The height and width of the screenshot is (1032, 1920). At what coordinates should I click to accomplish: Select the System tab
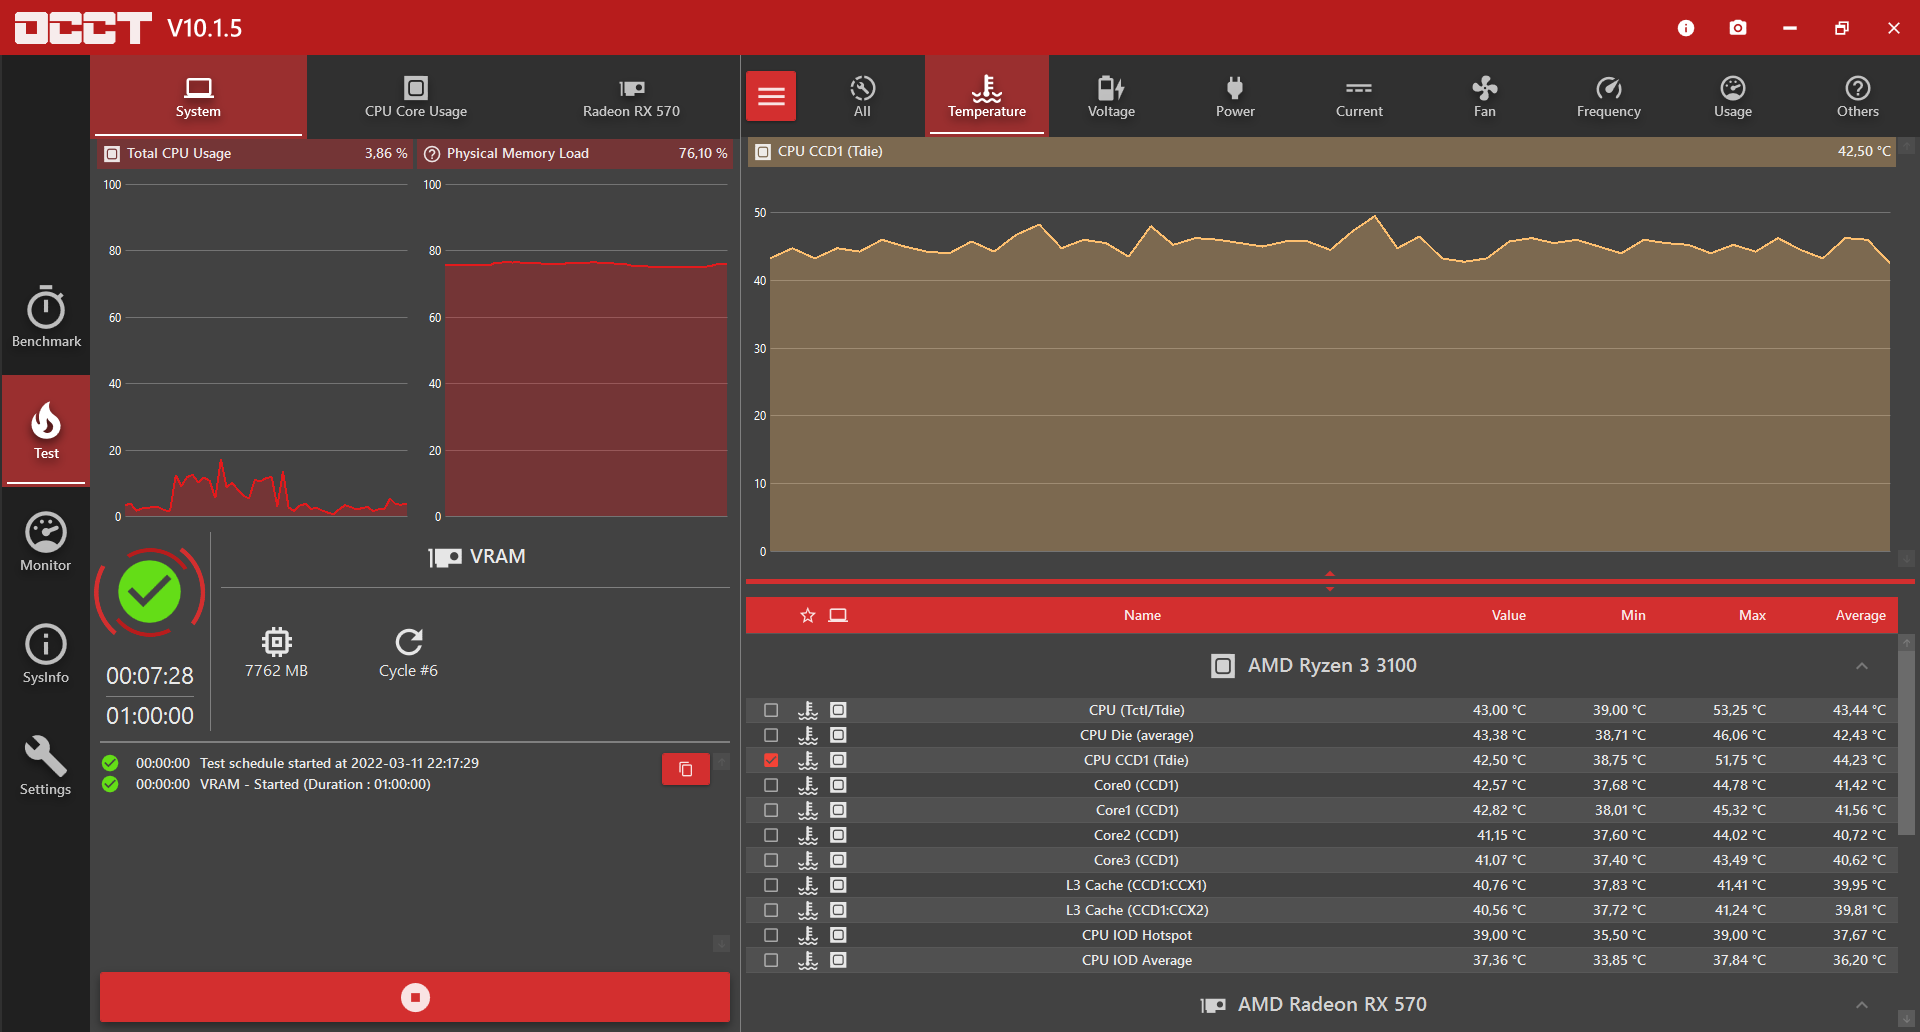[x=198, y=96]
